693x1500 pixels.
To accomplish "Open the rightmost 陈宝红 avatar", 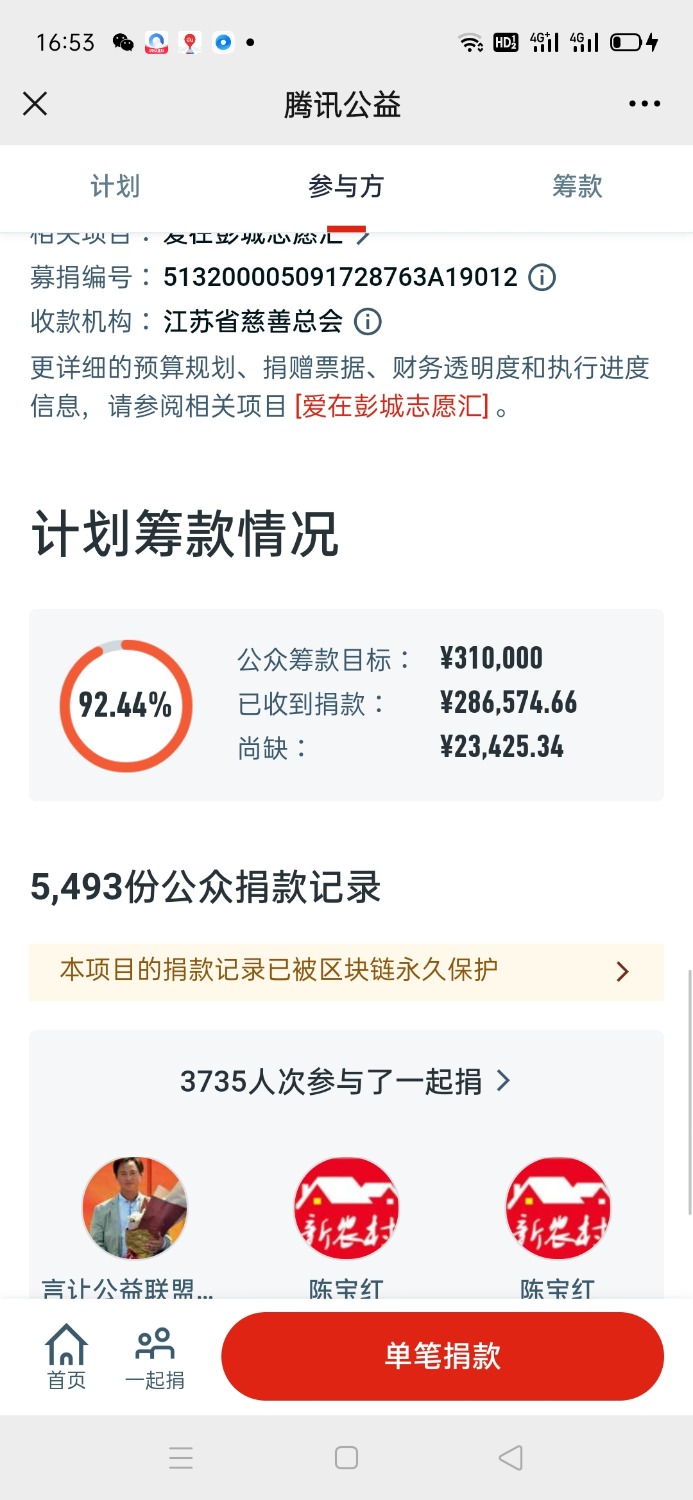I will tap(558, 1209).
